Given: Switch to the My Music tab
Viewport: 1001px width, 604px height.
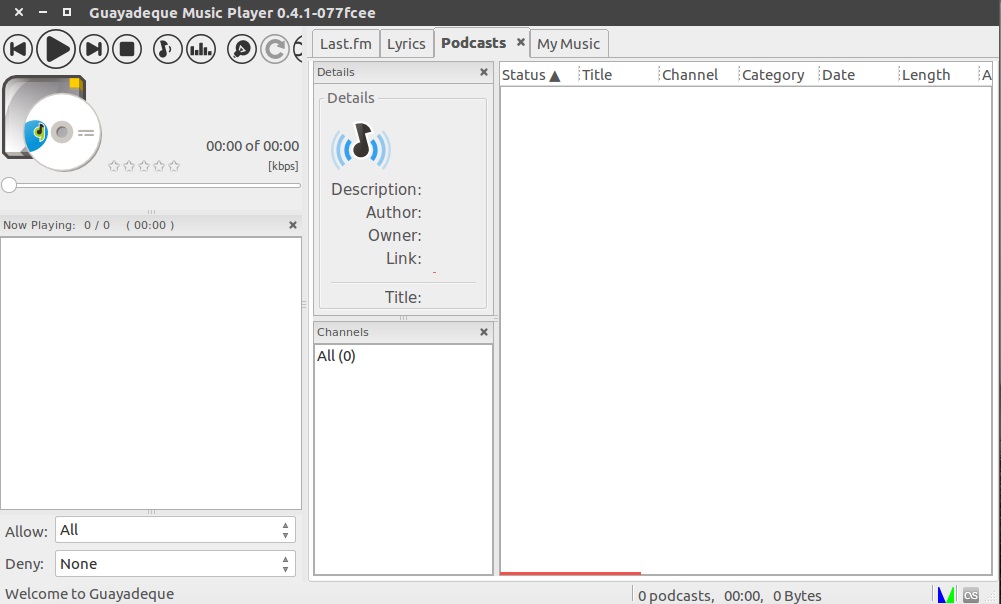Looking at the screenshot, I should point(568,44).
